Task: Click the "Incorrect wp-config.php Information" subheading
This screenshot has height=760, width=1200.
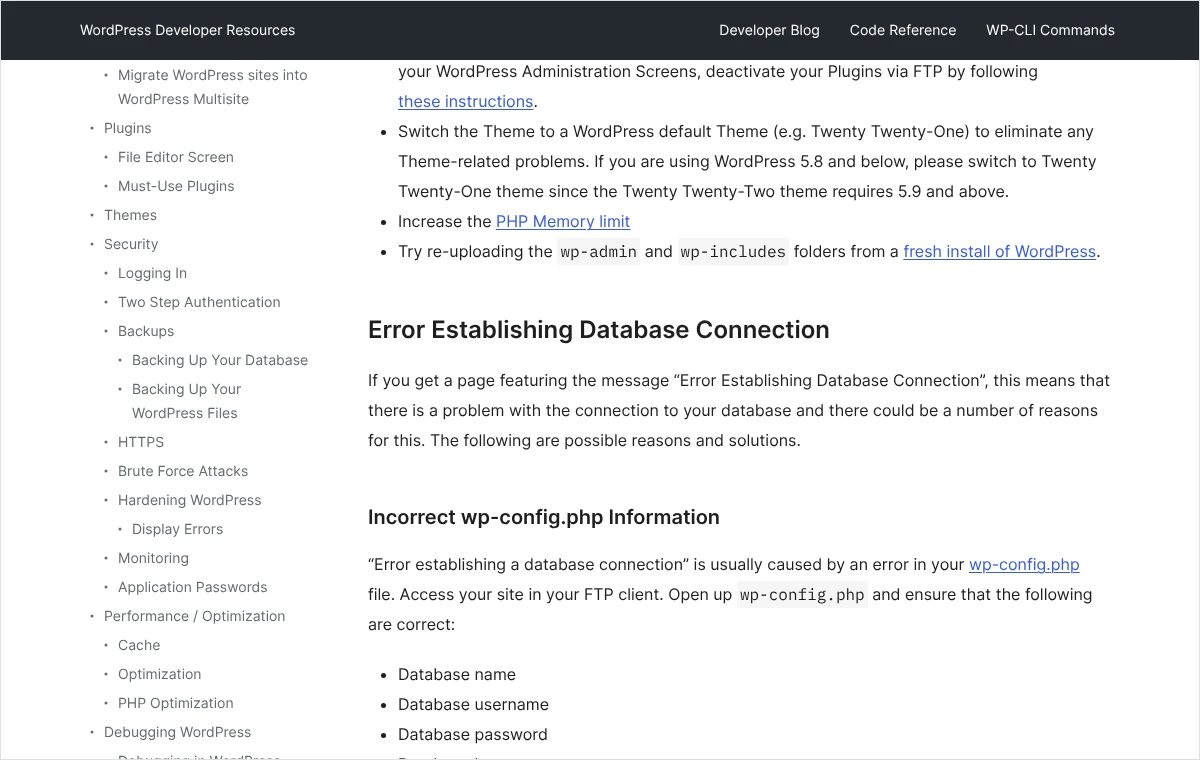Action: click(544, 517)
